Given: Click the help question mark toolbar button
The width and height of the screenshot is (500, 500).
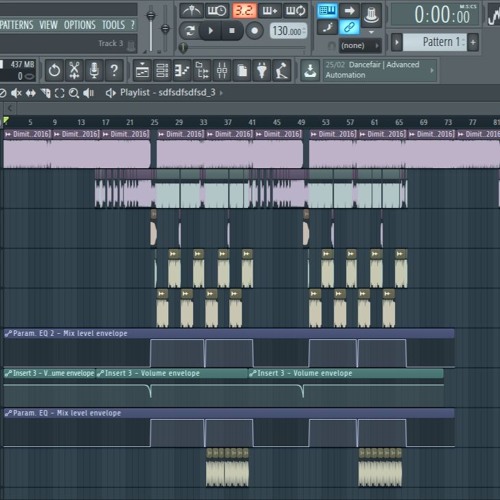Looking at the screenshot, I should tap(114, 70).
